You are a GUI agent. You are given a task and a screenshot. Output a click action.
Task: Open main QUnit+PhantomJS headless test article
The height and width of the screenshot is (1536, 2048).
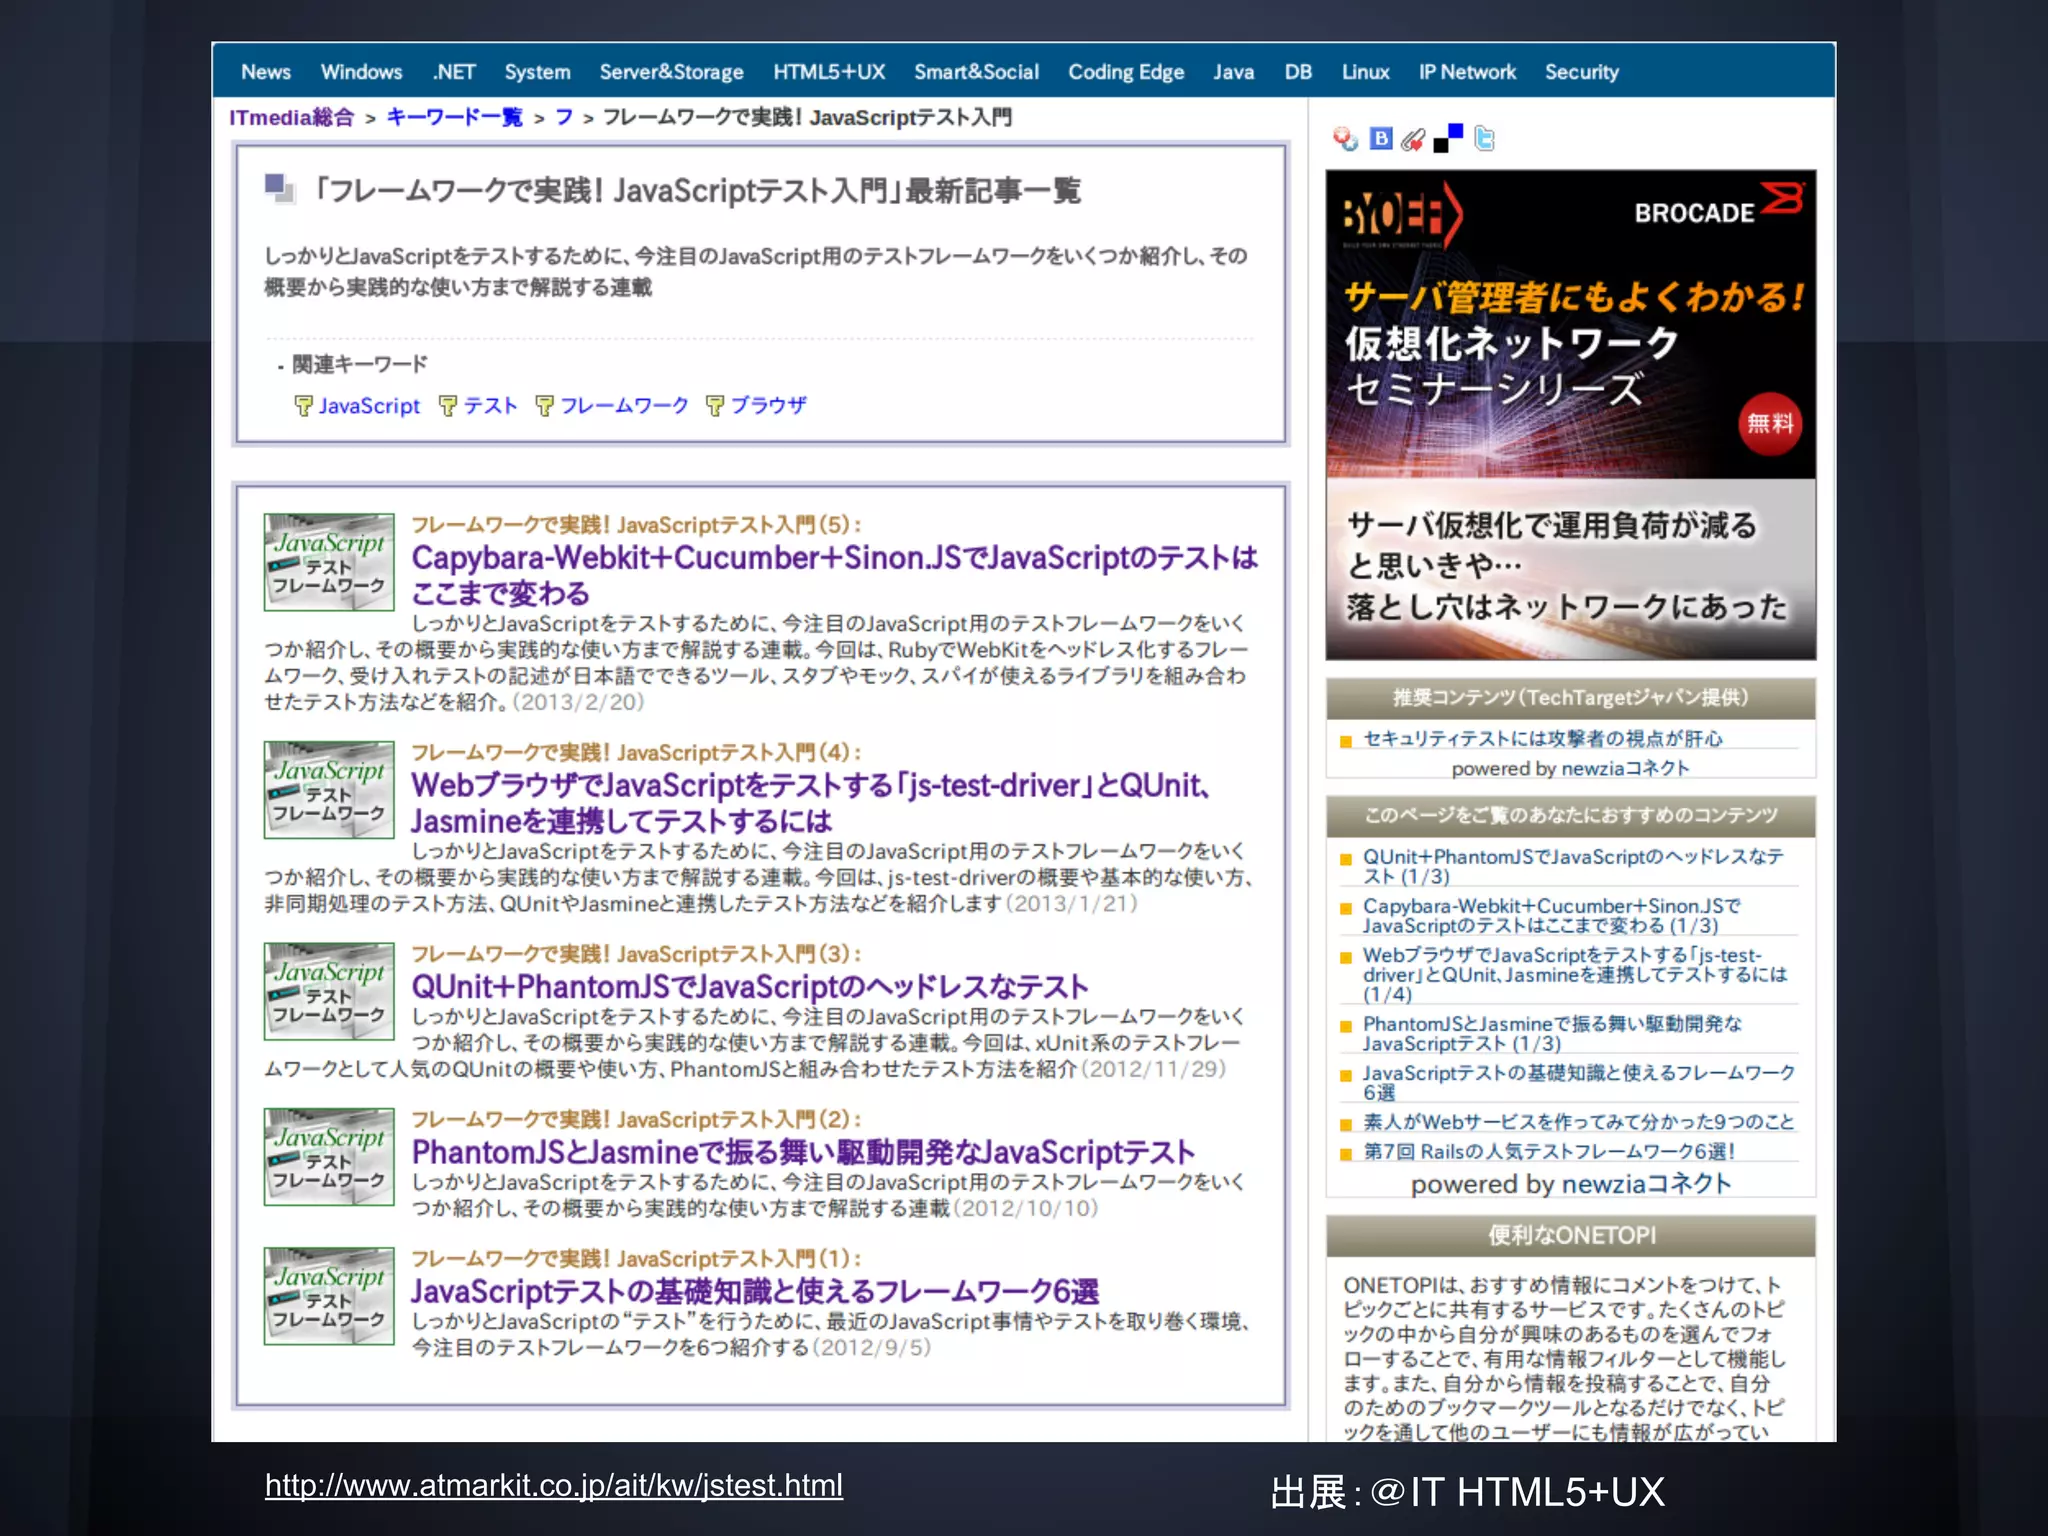749,987
